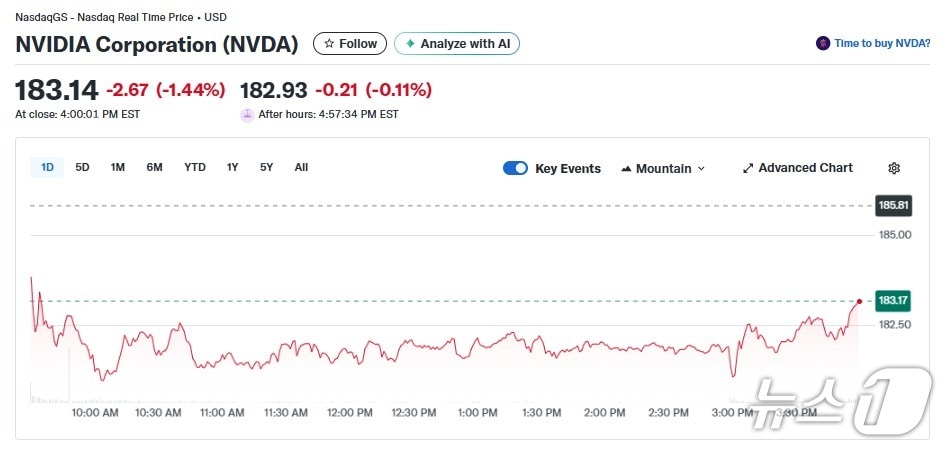Click the Mountain chart type icon
The width and height of the screenshot is (946, 449).
[626, 169]
